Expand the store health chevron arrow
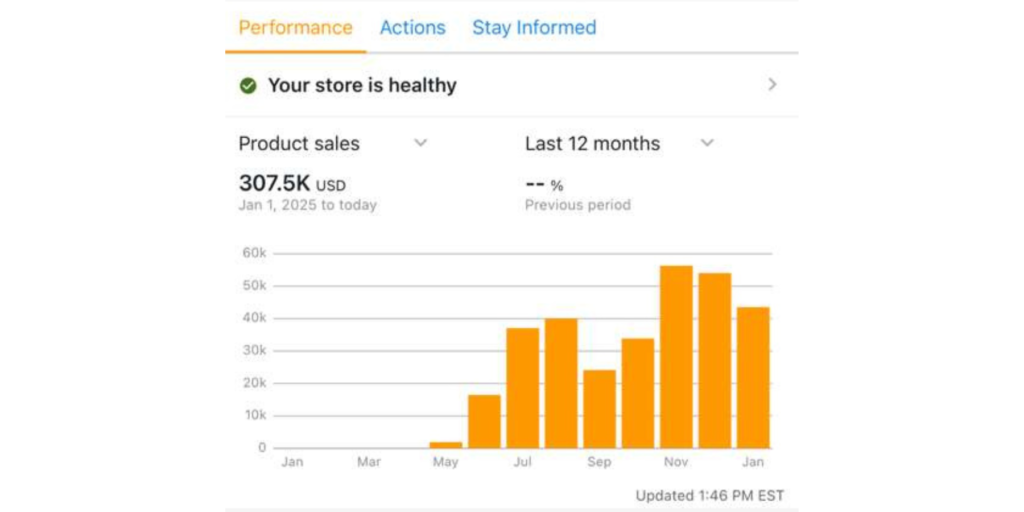Image resolution: width=1024 pixels, height=512 pixels. pyautogui.click(x=772, y=85)
